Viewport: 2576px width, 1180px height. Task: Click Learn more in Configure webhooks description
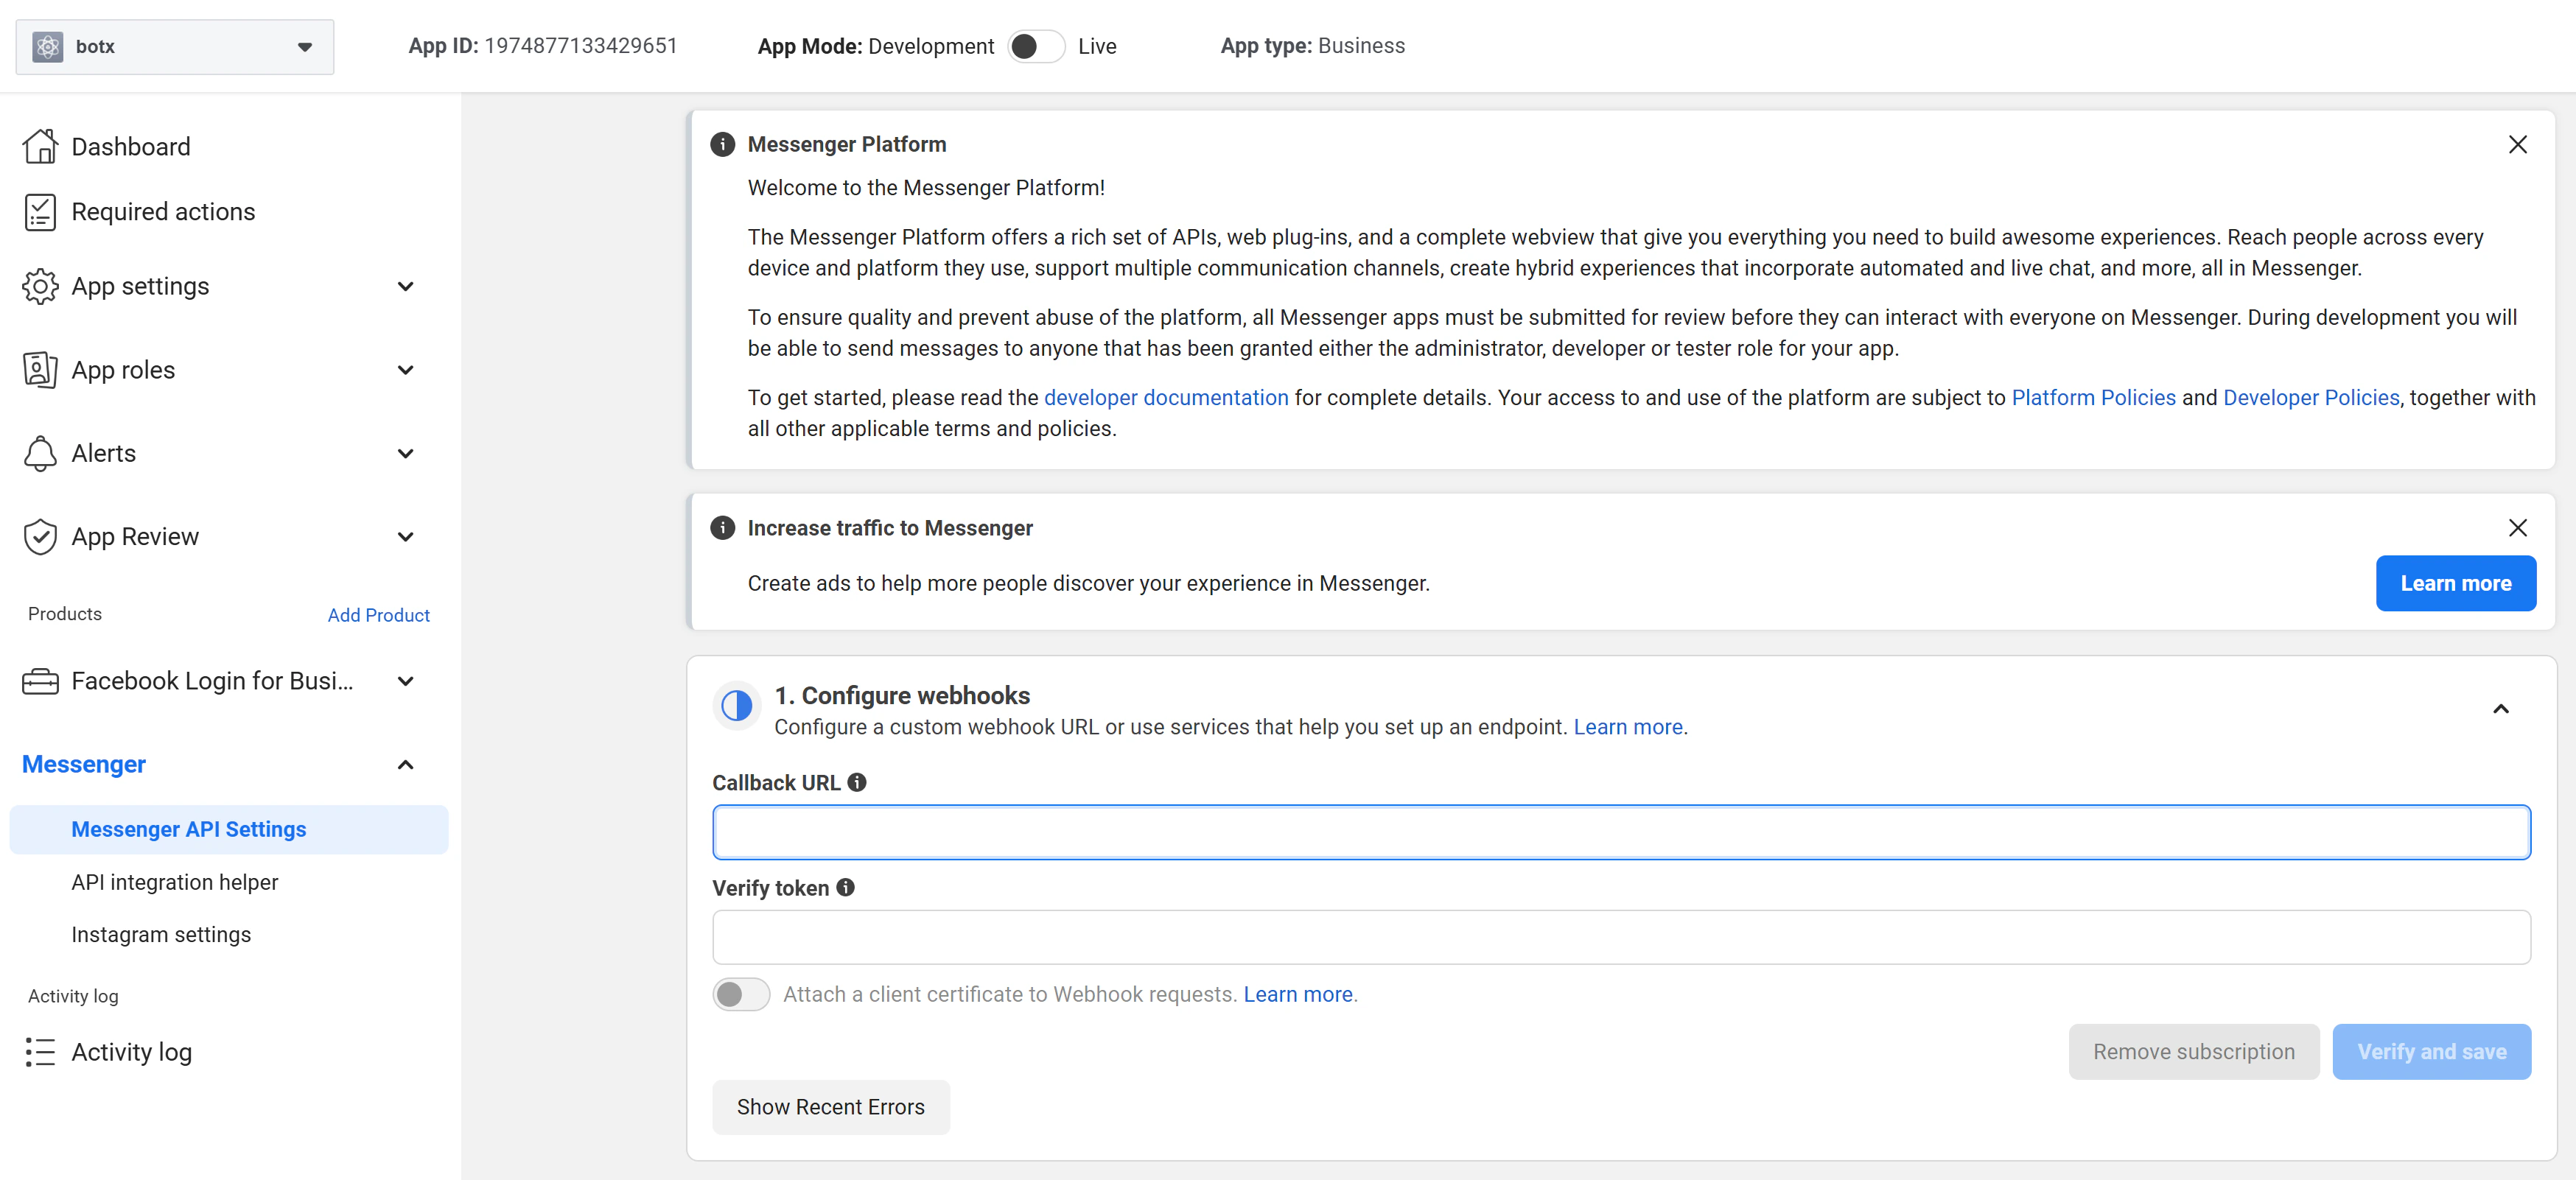[1628, 727]
